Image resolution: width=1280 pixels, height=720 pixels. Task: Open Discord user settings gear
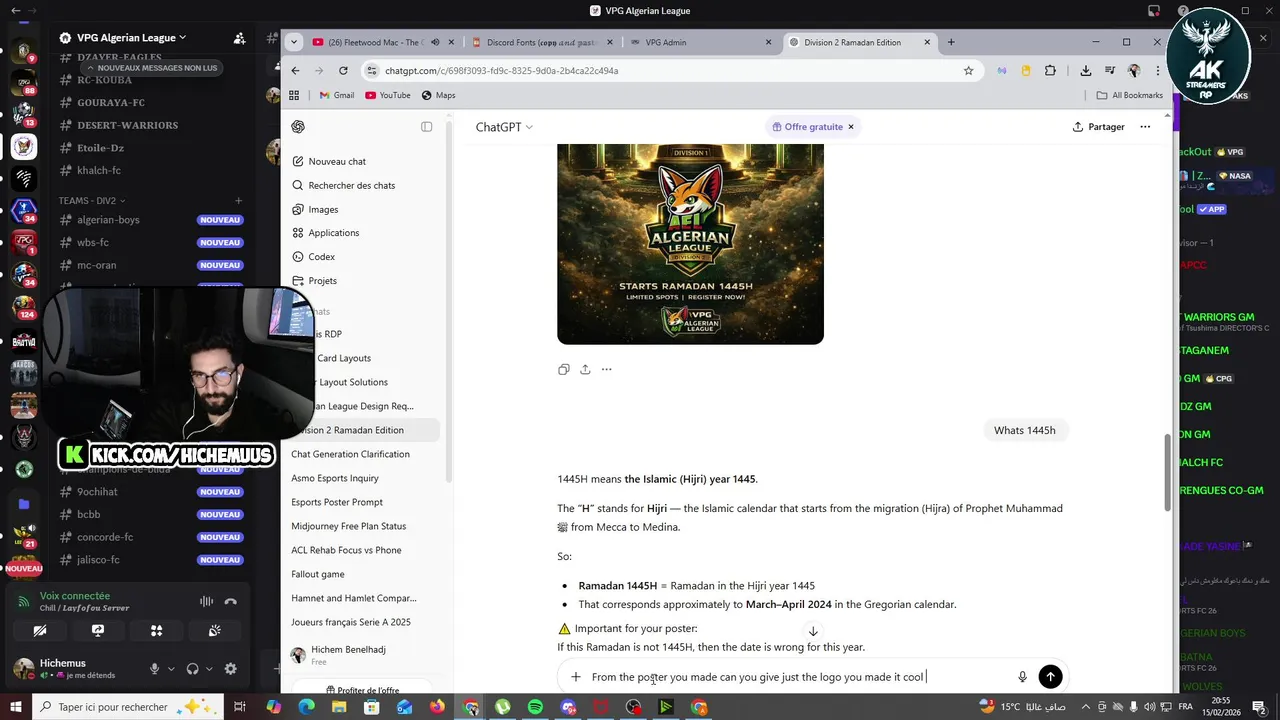231,669
